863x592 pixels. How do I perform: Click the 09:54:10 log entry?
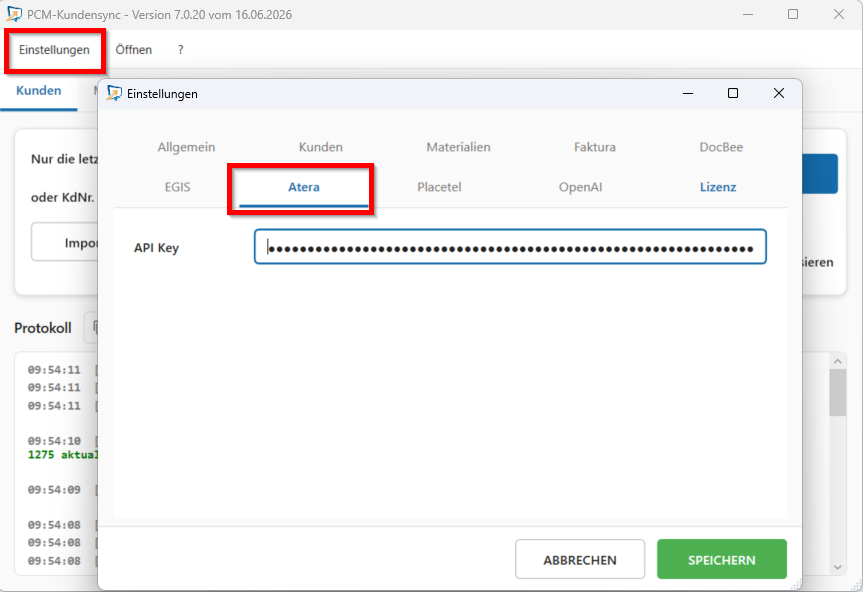point(54,441)
